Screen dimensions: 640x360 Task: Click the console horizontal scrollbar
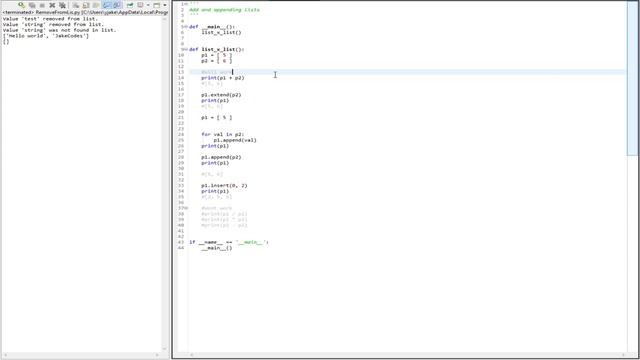click(81, 355)
